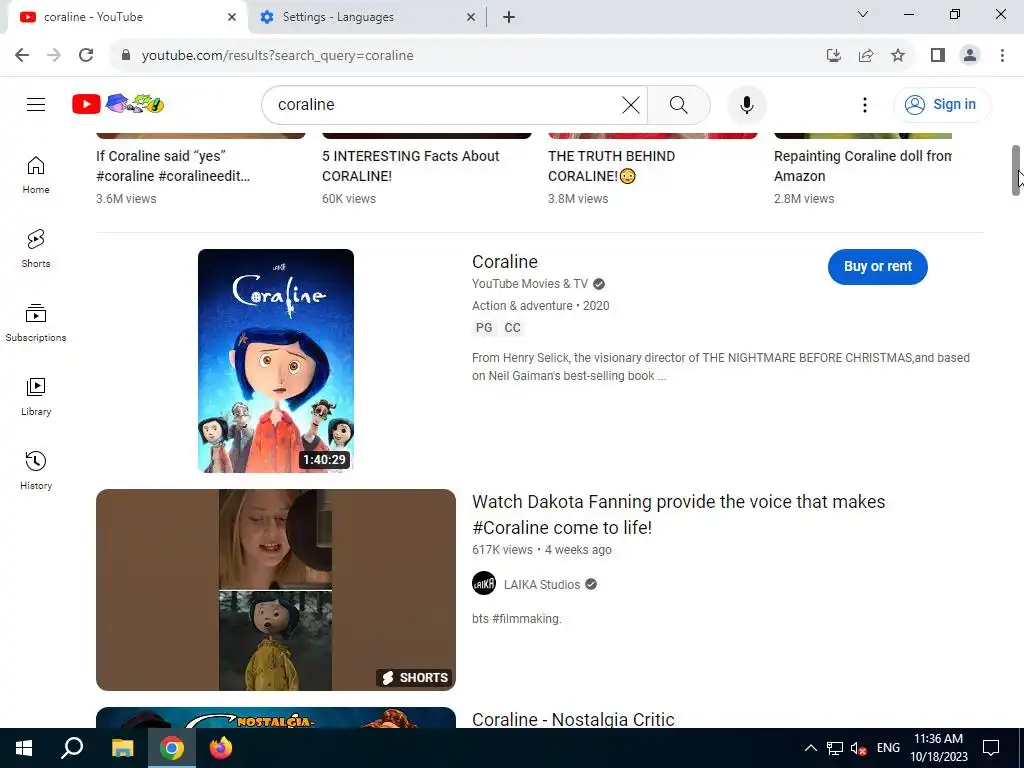Open the YouTube guide hamburger menu
1024x768 pixels.
click(x=36, y=104)
